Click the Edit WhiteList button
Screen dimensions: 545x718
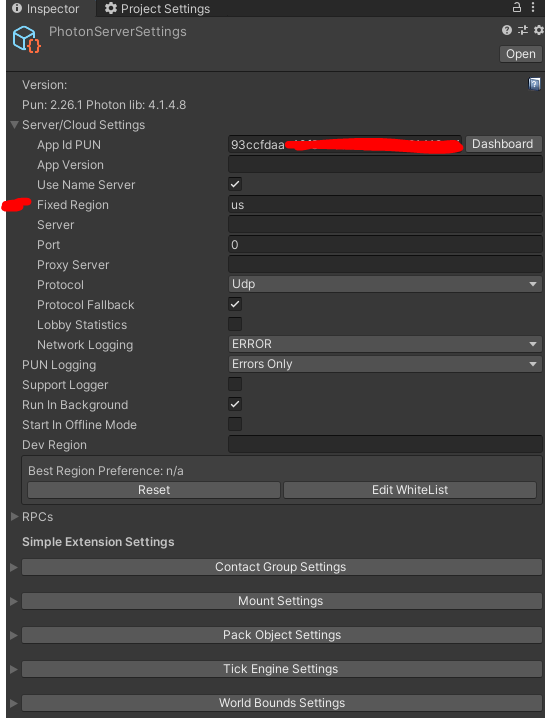pyautogui.click(x=410, y=490)
